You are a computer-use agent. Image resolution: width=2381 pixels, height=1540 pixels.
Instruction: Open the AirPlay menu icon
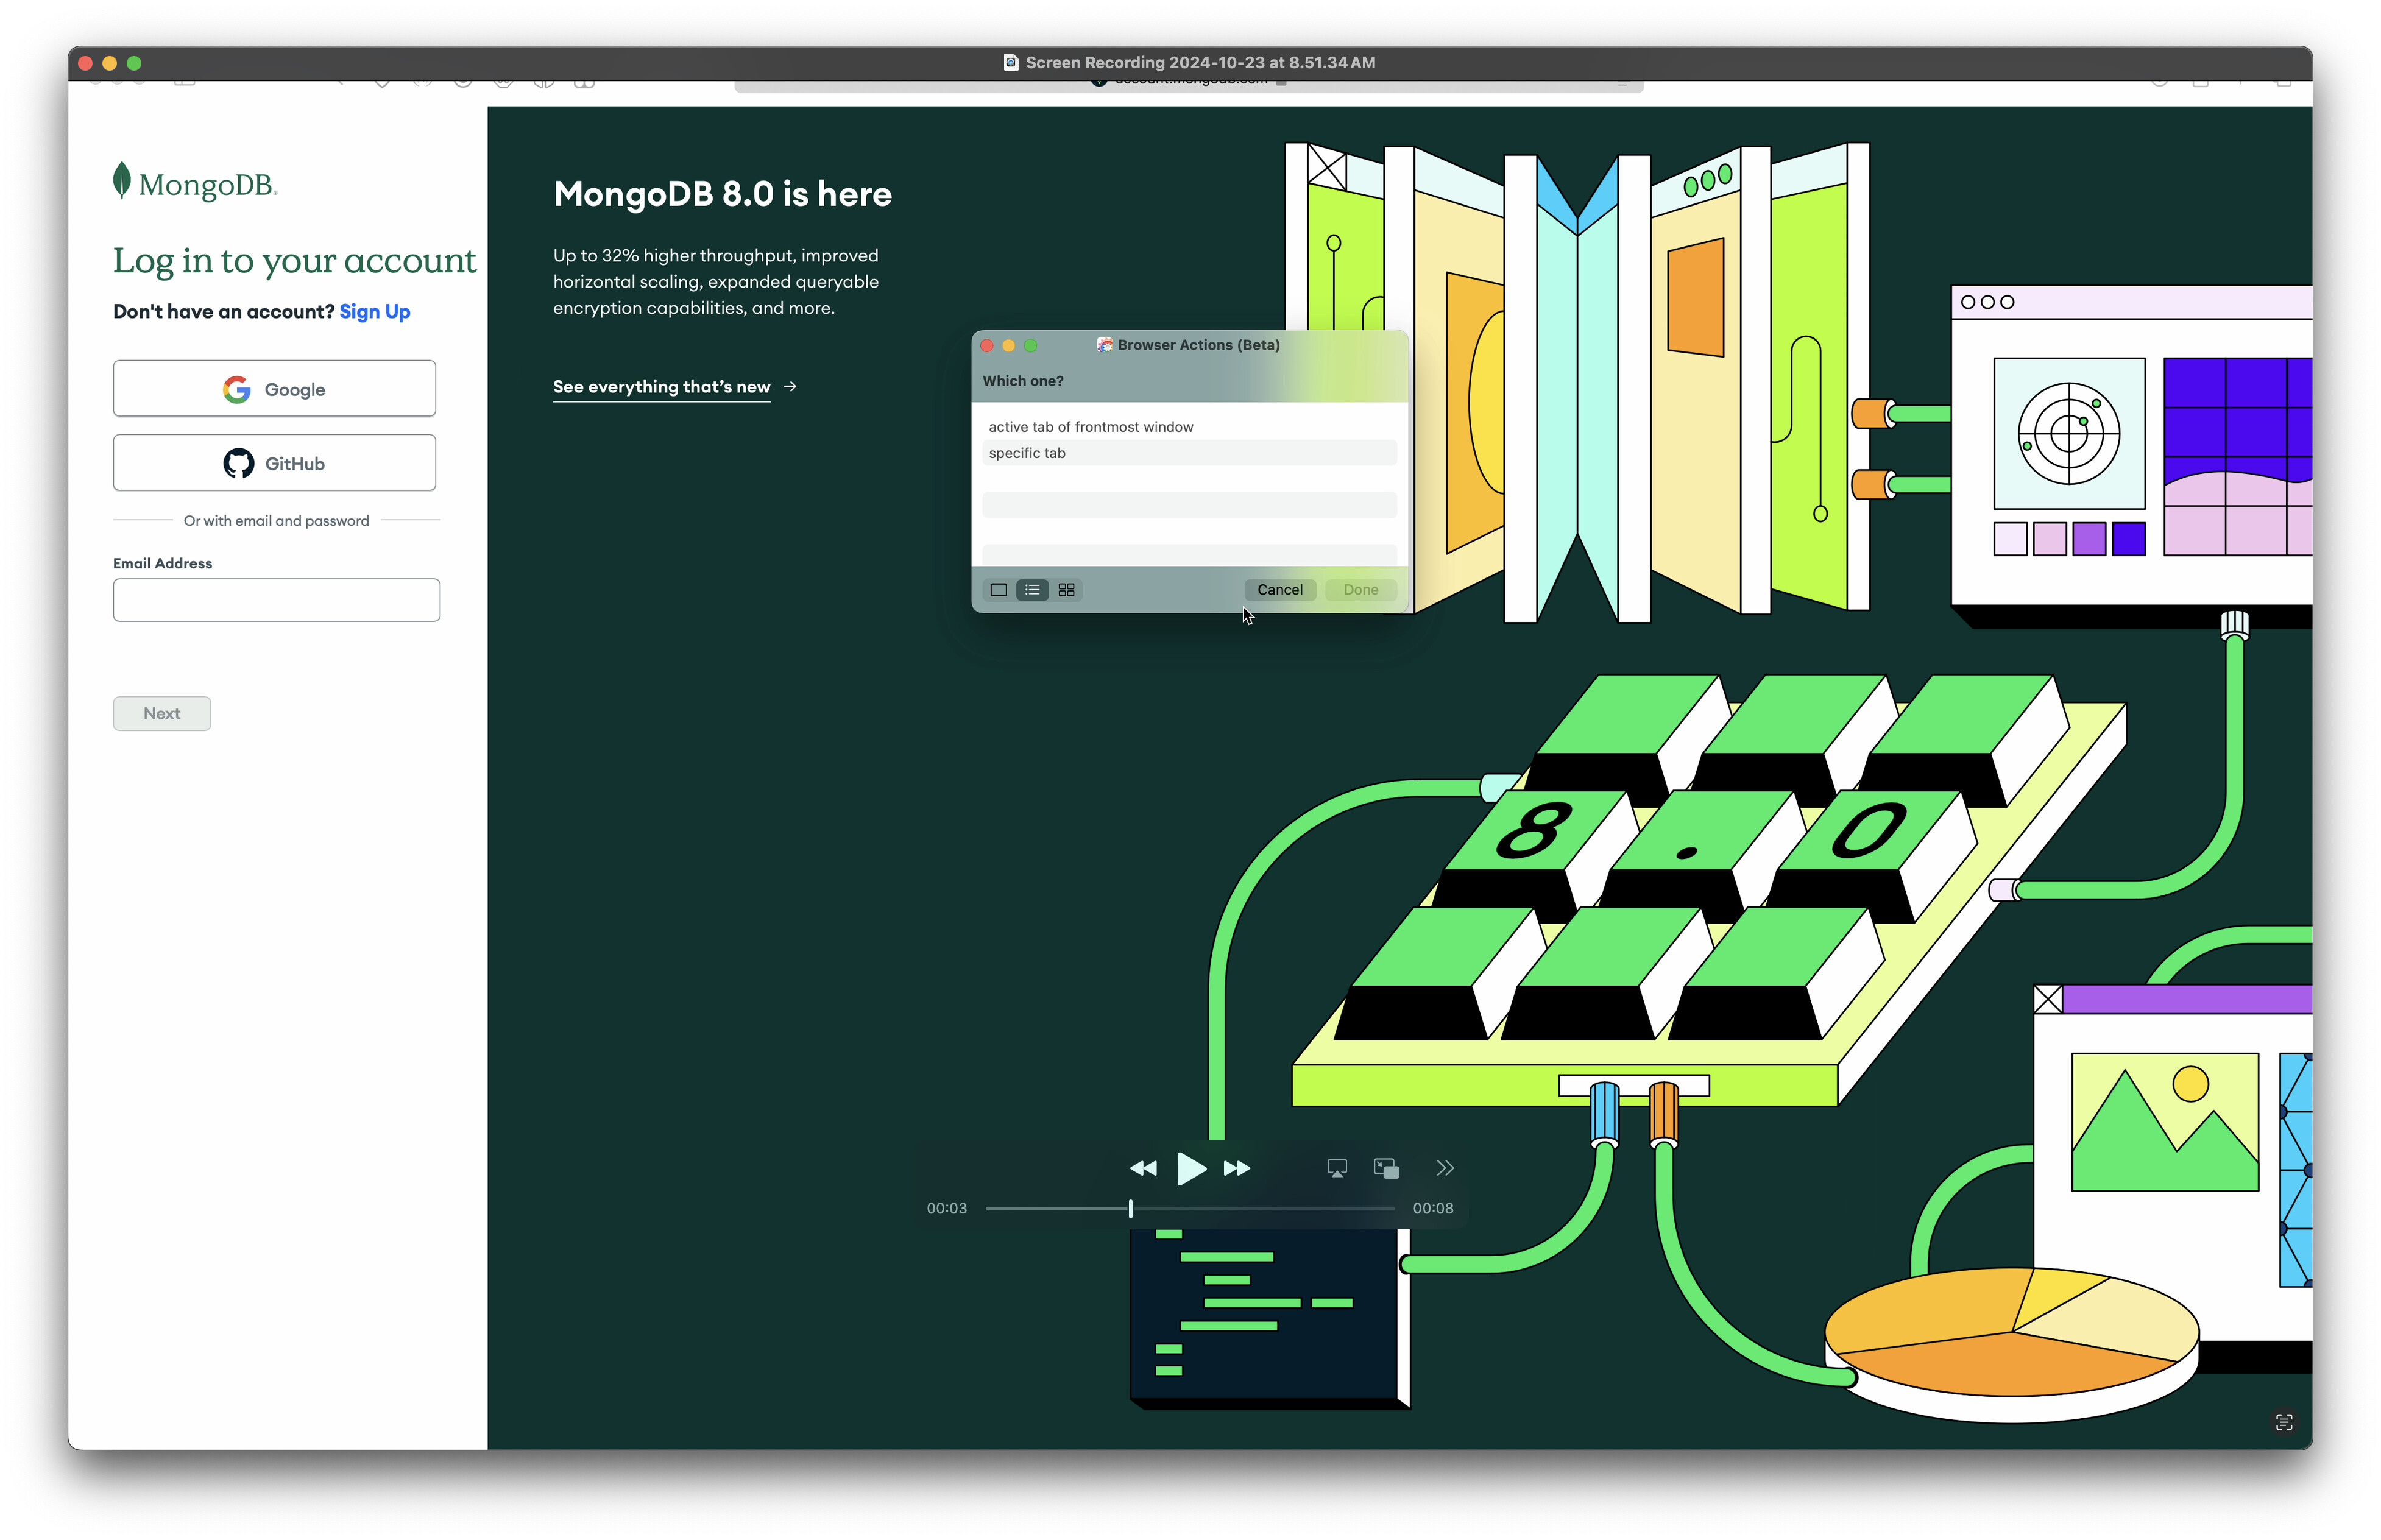click(x=1336, y=1168)
